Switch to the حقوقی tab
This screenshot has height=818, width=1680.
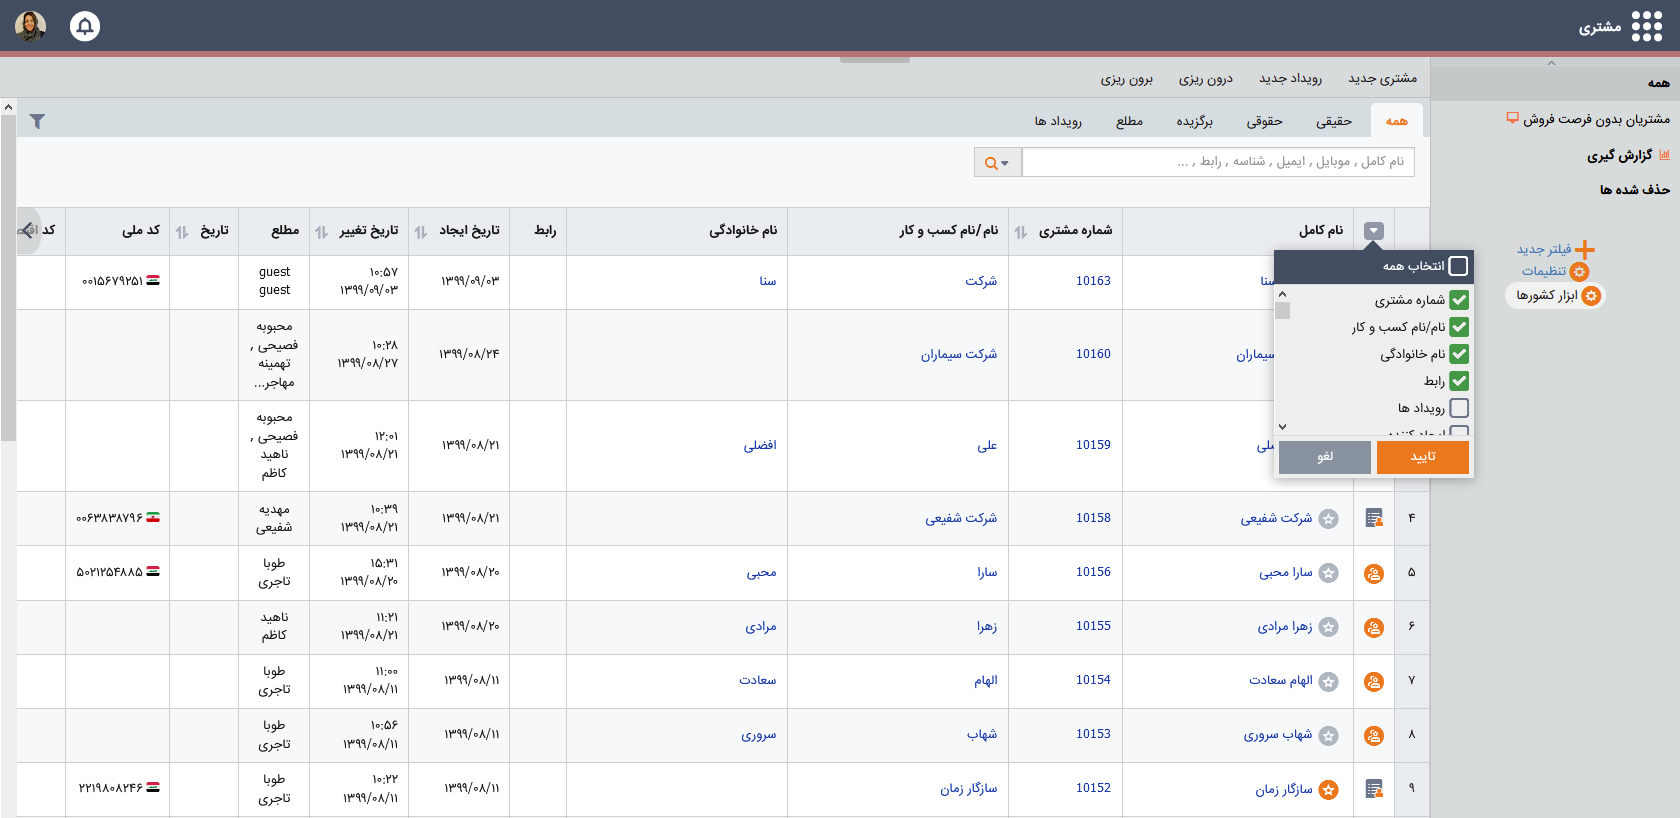click(1264, 121)
